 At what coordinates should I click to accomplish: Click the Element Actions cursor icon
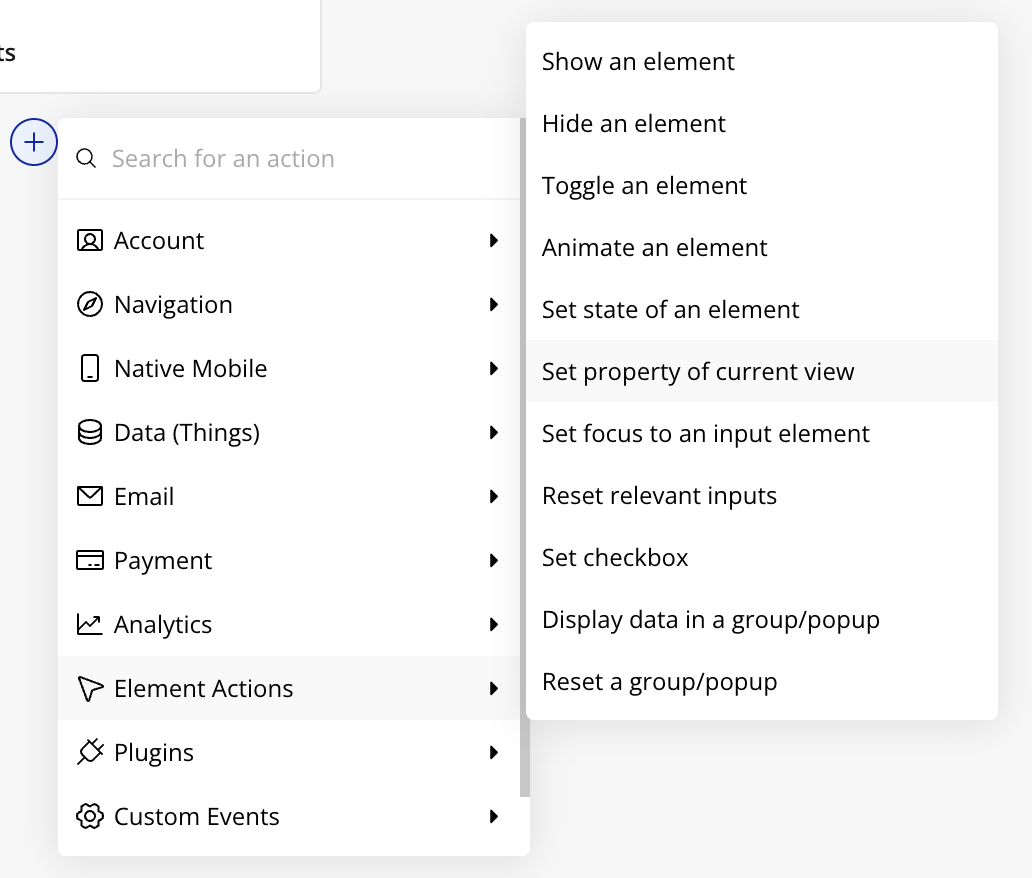(x=90, y=688)
